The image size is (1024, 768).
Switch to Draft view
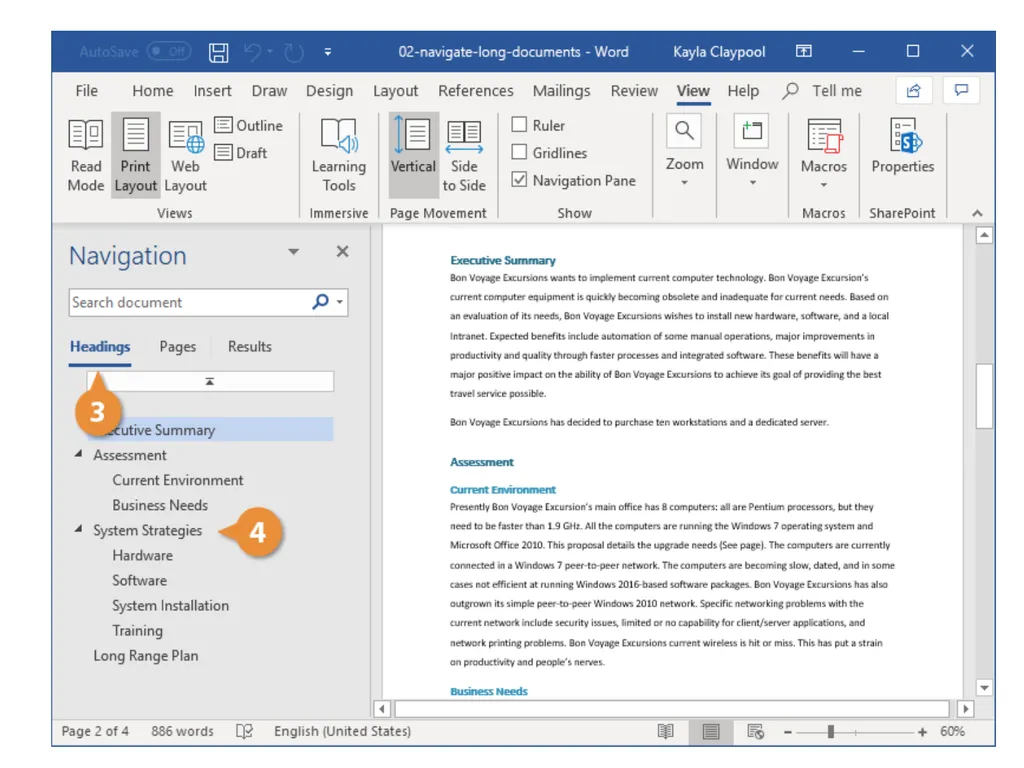click(x=241, y=153)
